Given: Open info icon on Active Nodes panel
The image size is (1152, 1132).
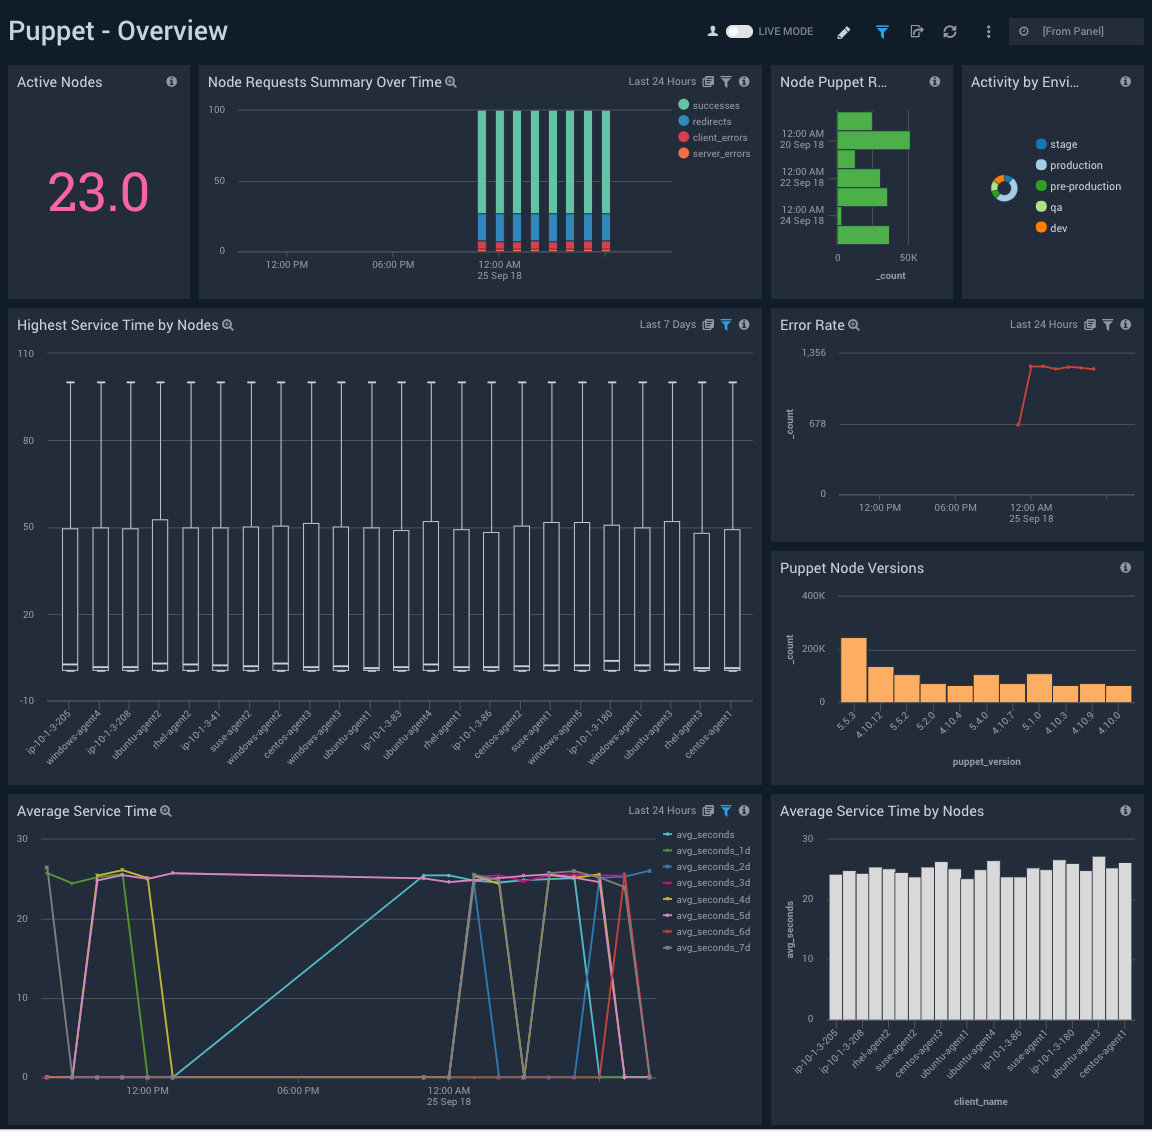Looking at the screenshot, I should 172,82.
